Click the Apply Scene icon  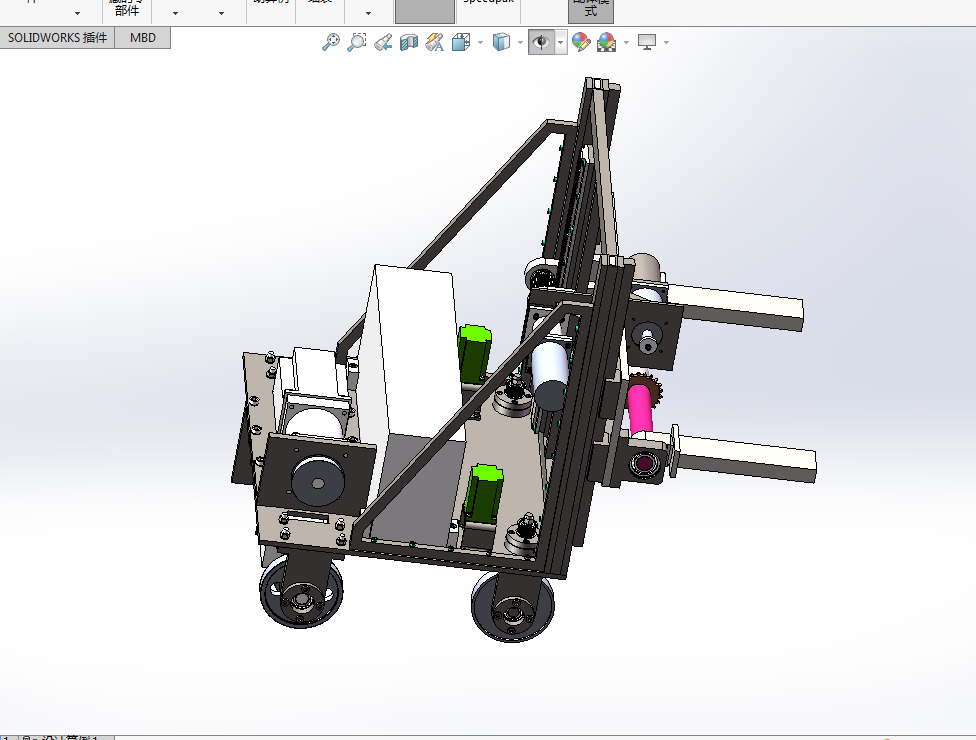click(606, 42)
